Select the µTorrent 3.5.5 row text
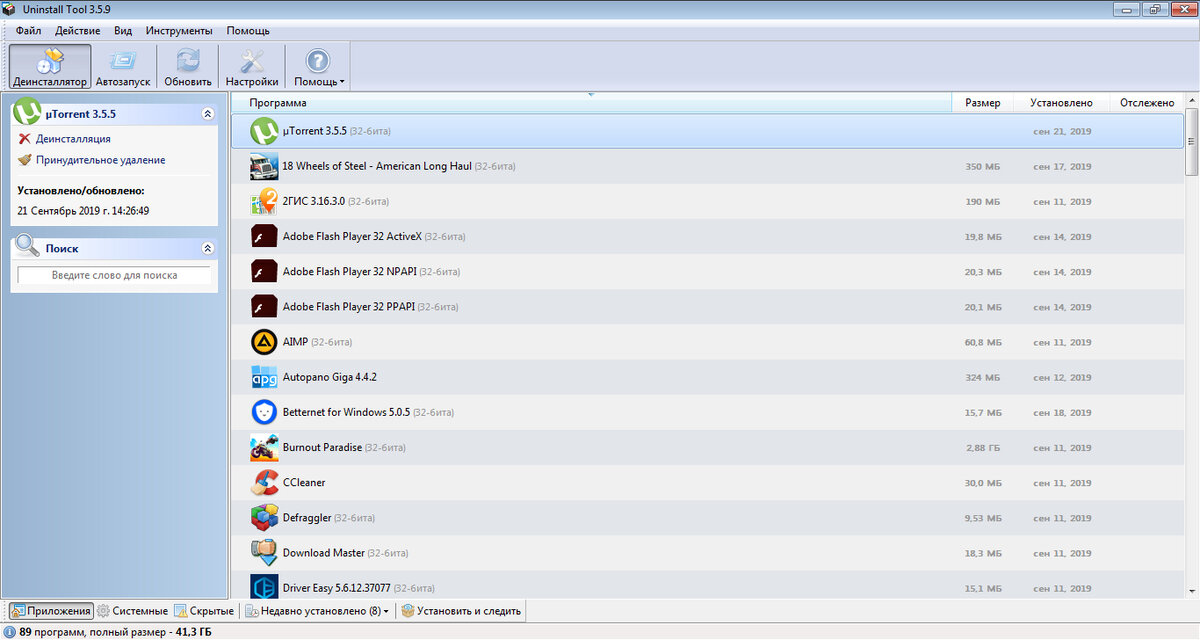Image resolution: width=1200 pixels, height=640 pixels. [x=315, y=131]
